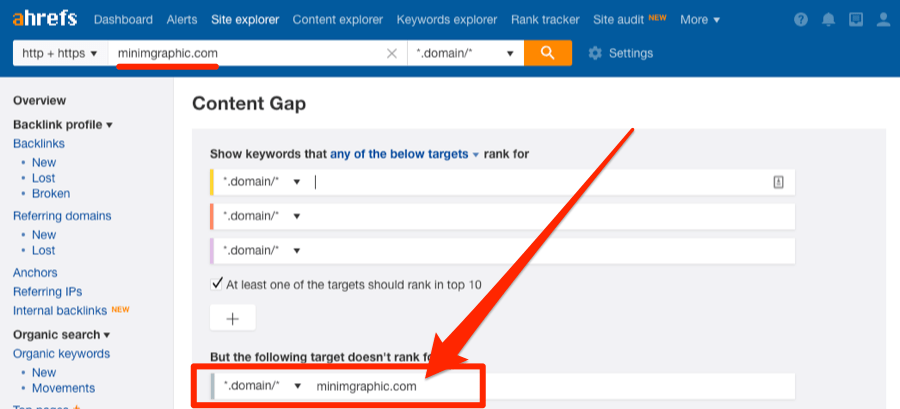Open Alerts in top navigation
The image size is (900, 409).
click(182, 20)
